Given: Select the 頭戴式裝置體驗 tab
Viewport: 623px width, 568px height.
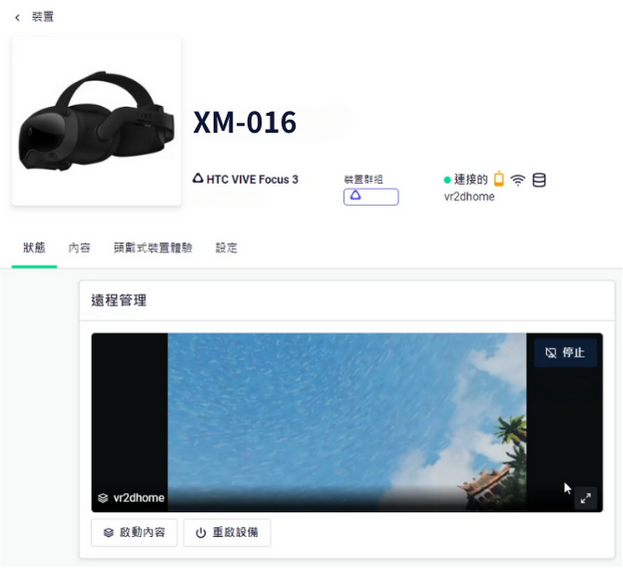Looking at the screenshot, I should pyautogui.click(x=152, y=248).
